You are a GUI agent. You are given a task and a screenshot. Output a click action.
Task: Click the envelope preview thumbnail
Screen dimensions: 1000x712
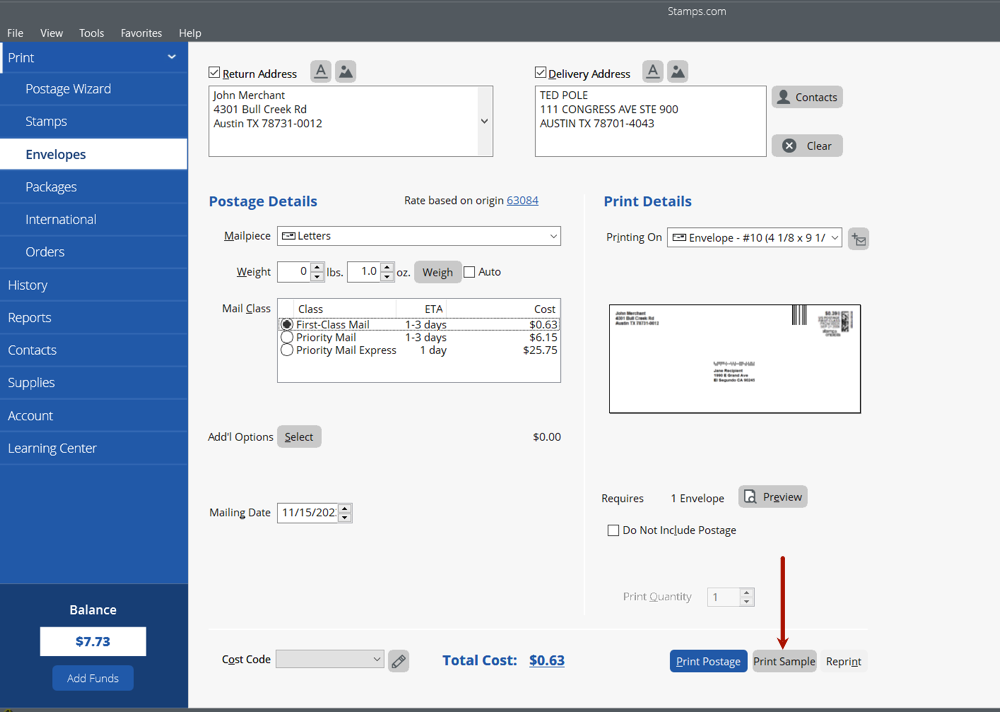click(x=734, y=359)
